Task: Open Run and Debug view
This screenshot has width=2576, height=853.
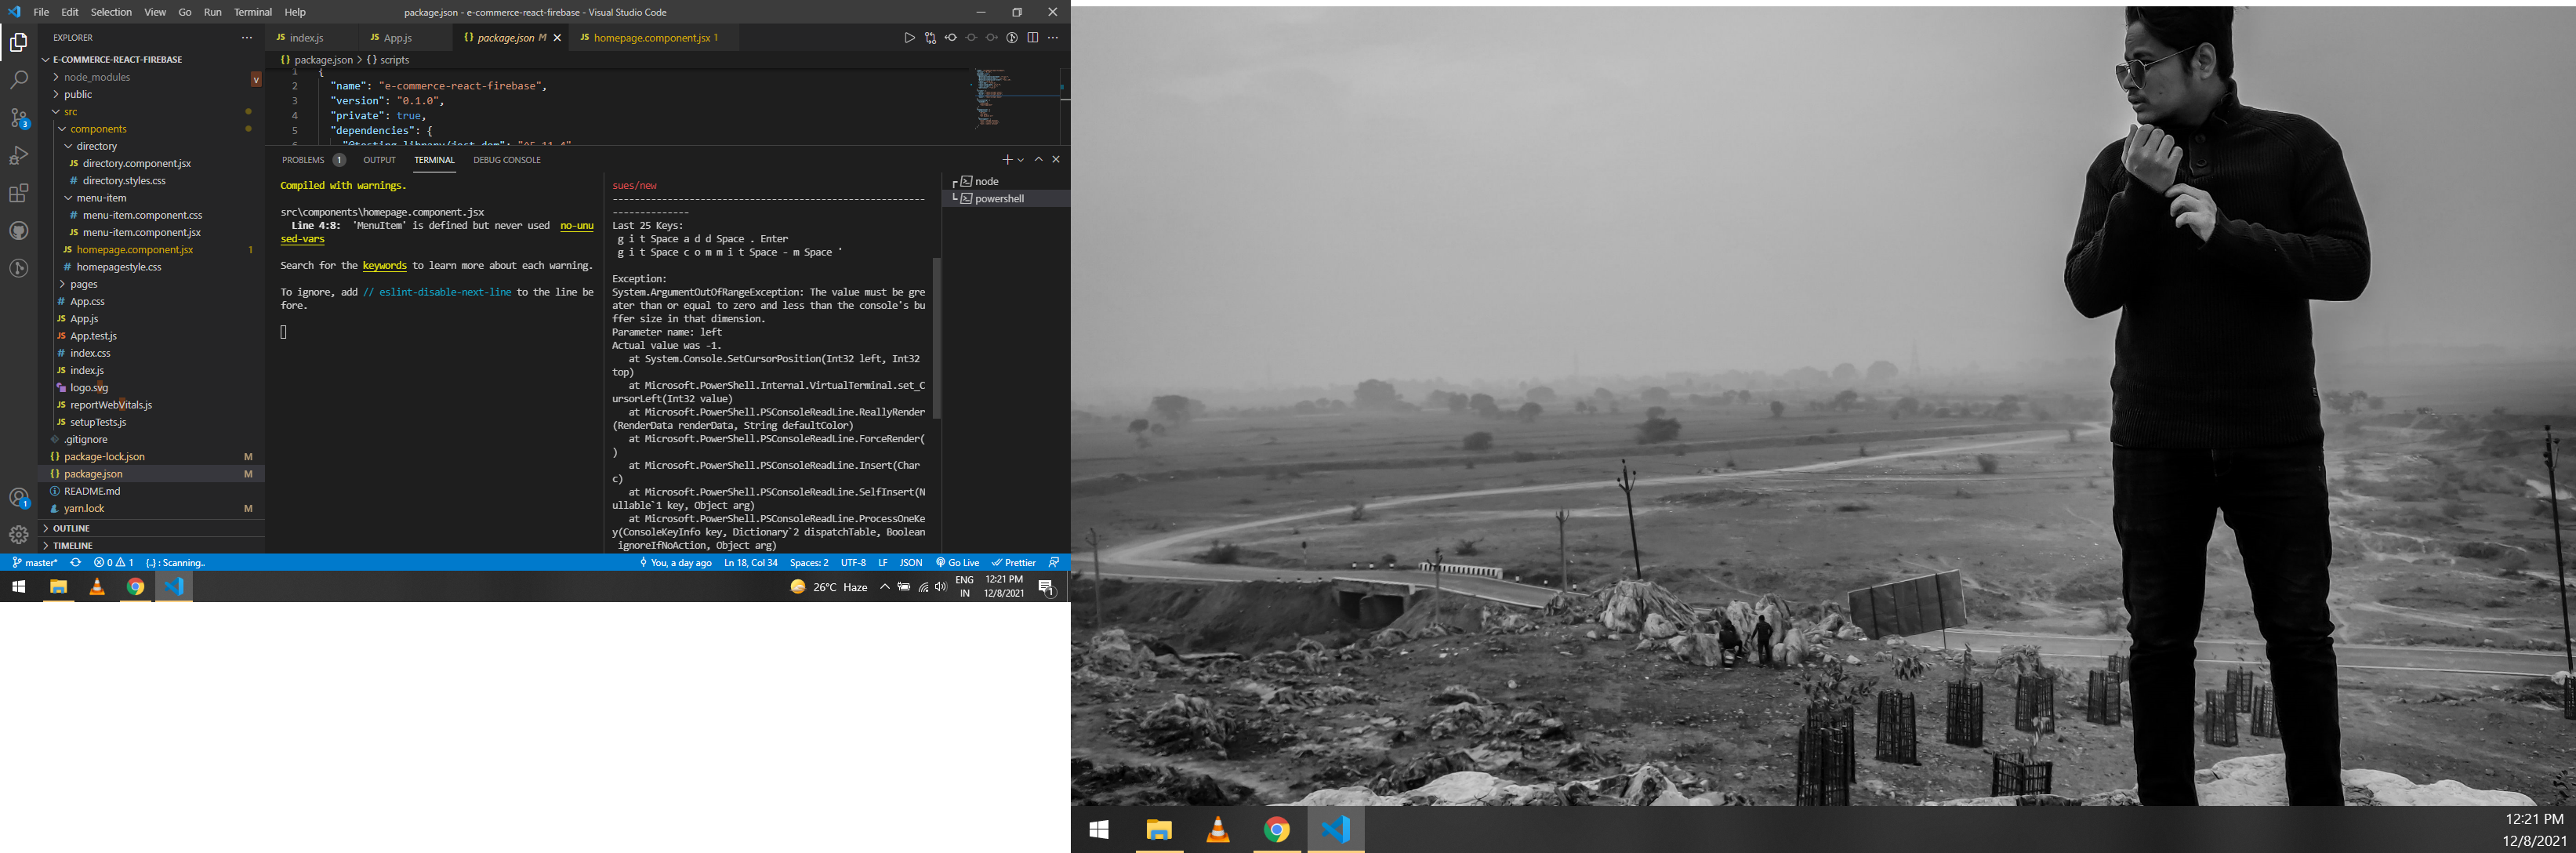Action: tap(18, 155)
